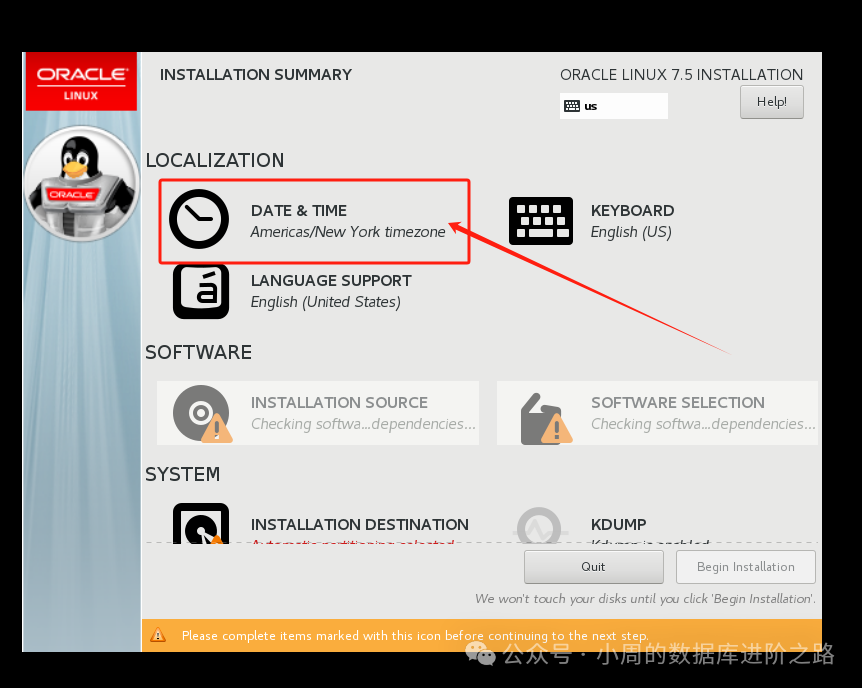This screenshot has width=862, height=688.
Task: Click the INSTALLATION SUMMARY heading
Action: [x=256, y=75]
